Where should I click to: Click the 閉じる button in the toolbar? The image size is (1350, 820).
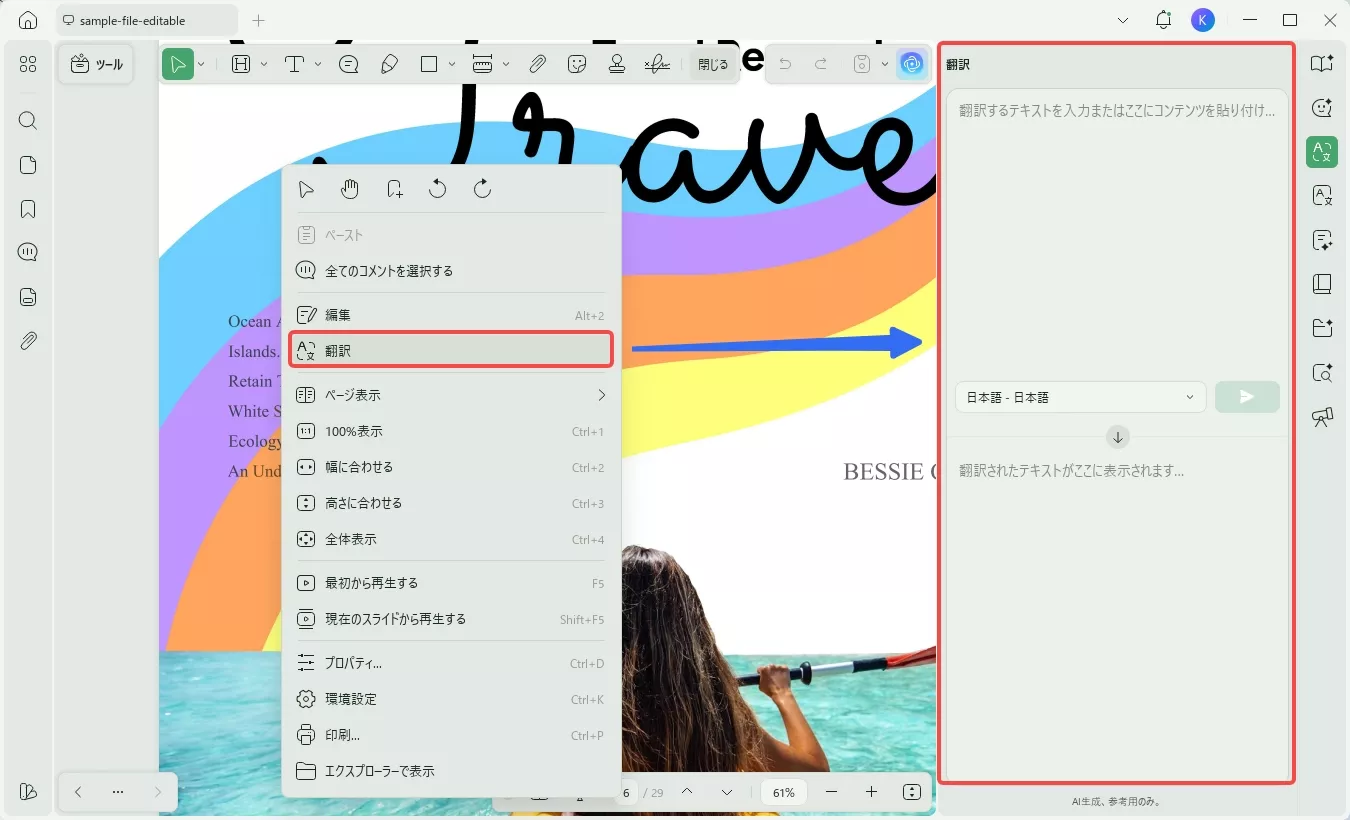pos(712,63)
